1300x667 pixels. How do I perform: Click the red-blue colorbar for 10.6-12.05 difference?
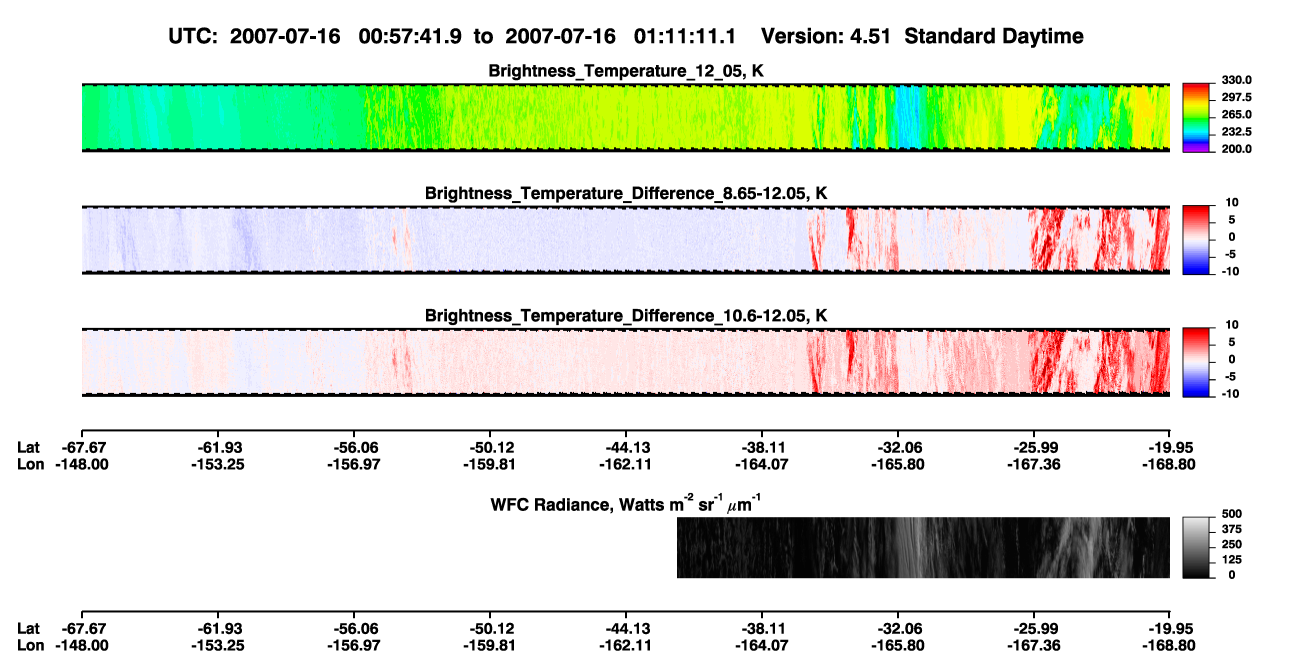[1197, 362]
